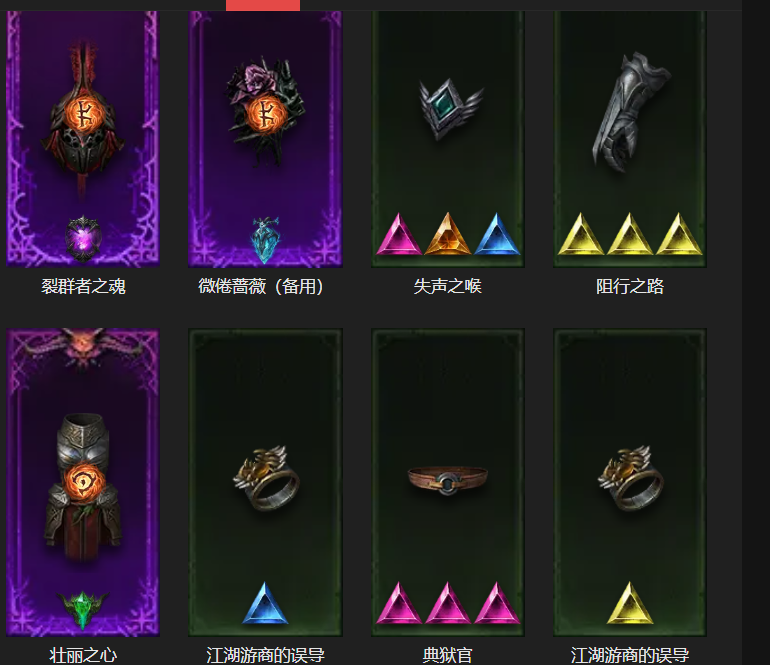Click the 失声之喉 amulet icon
This screenshot has height=665, width=770.
(450, 108)
